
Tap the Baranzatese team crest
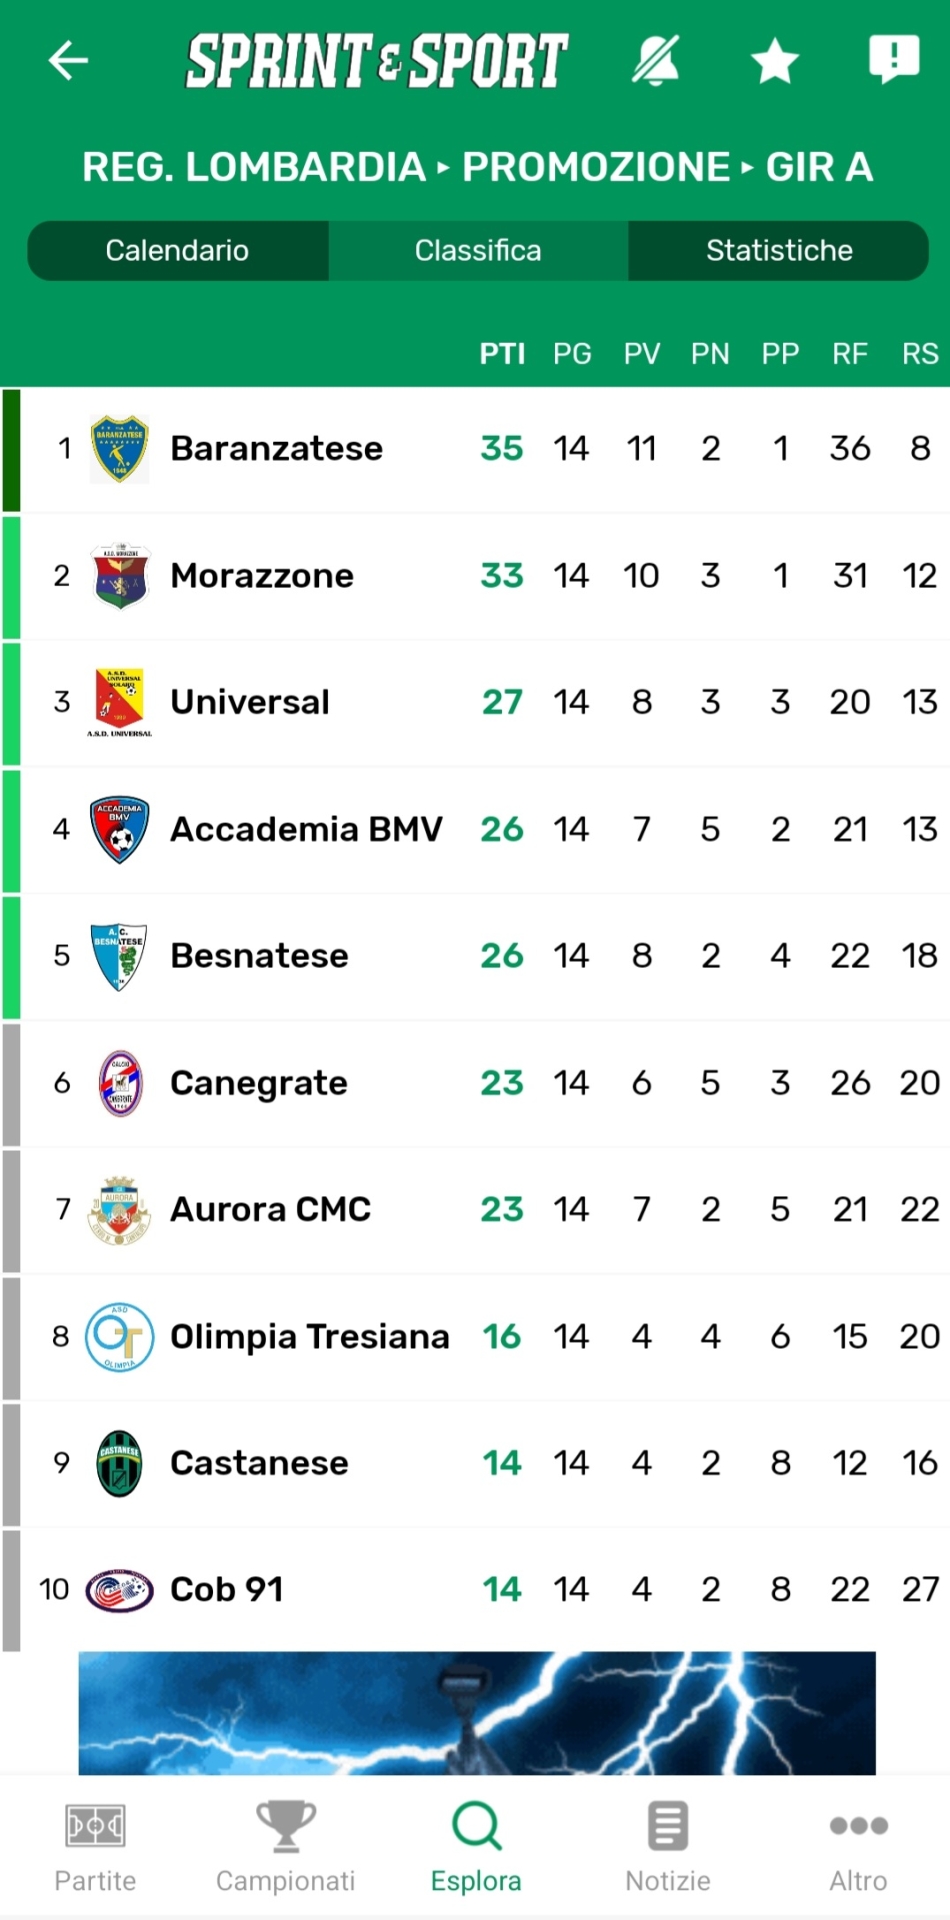point(119,449)
